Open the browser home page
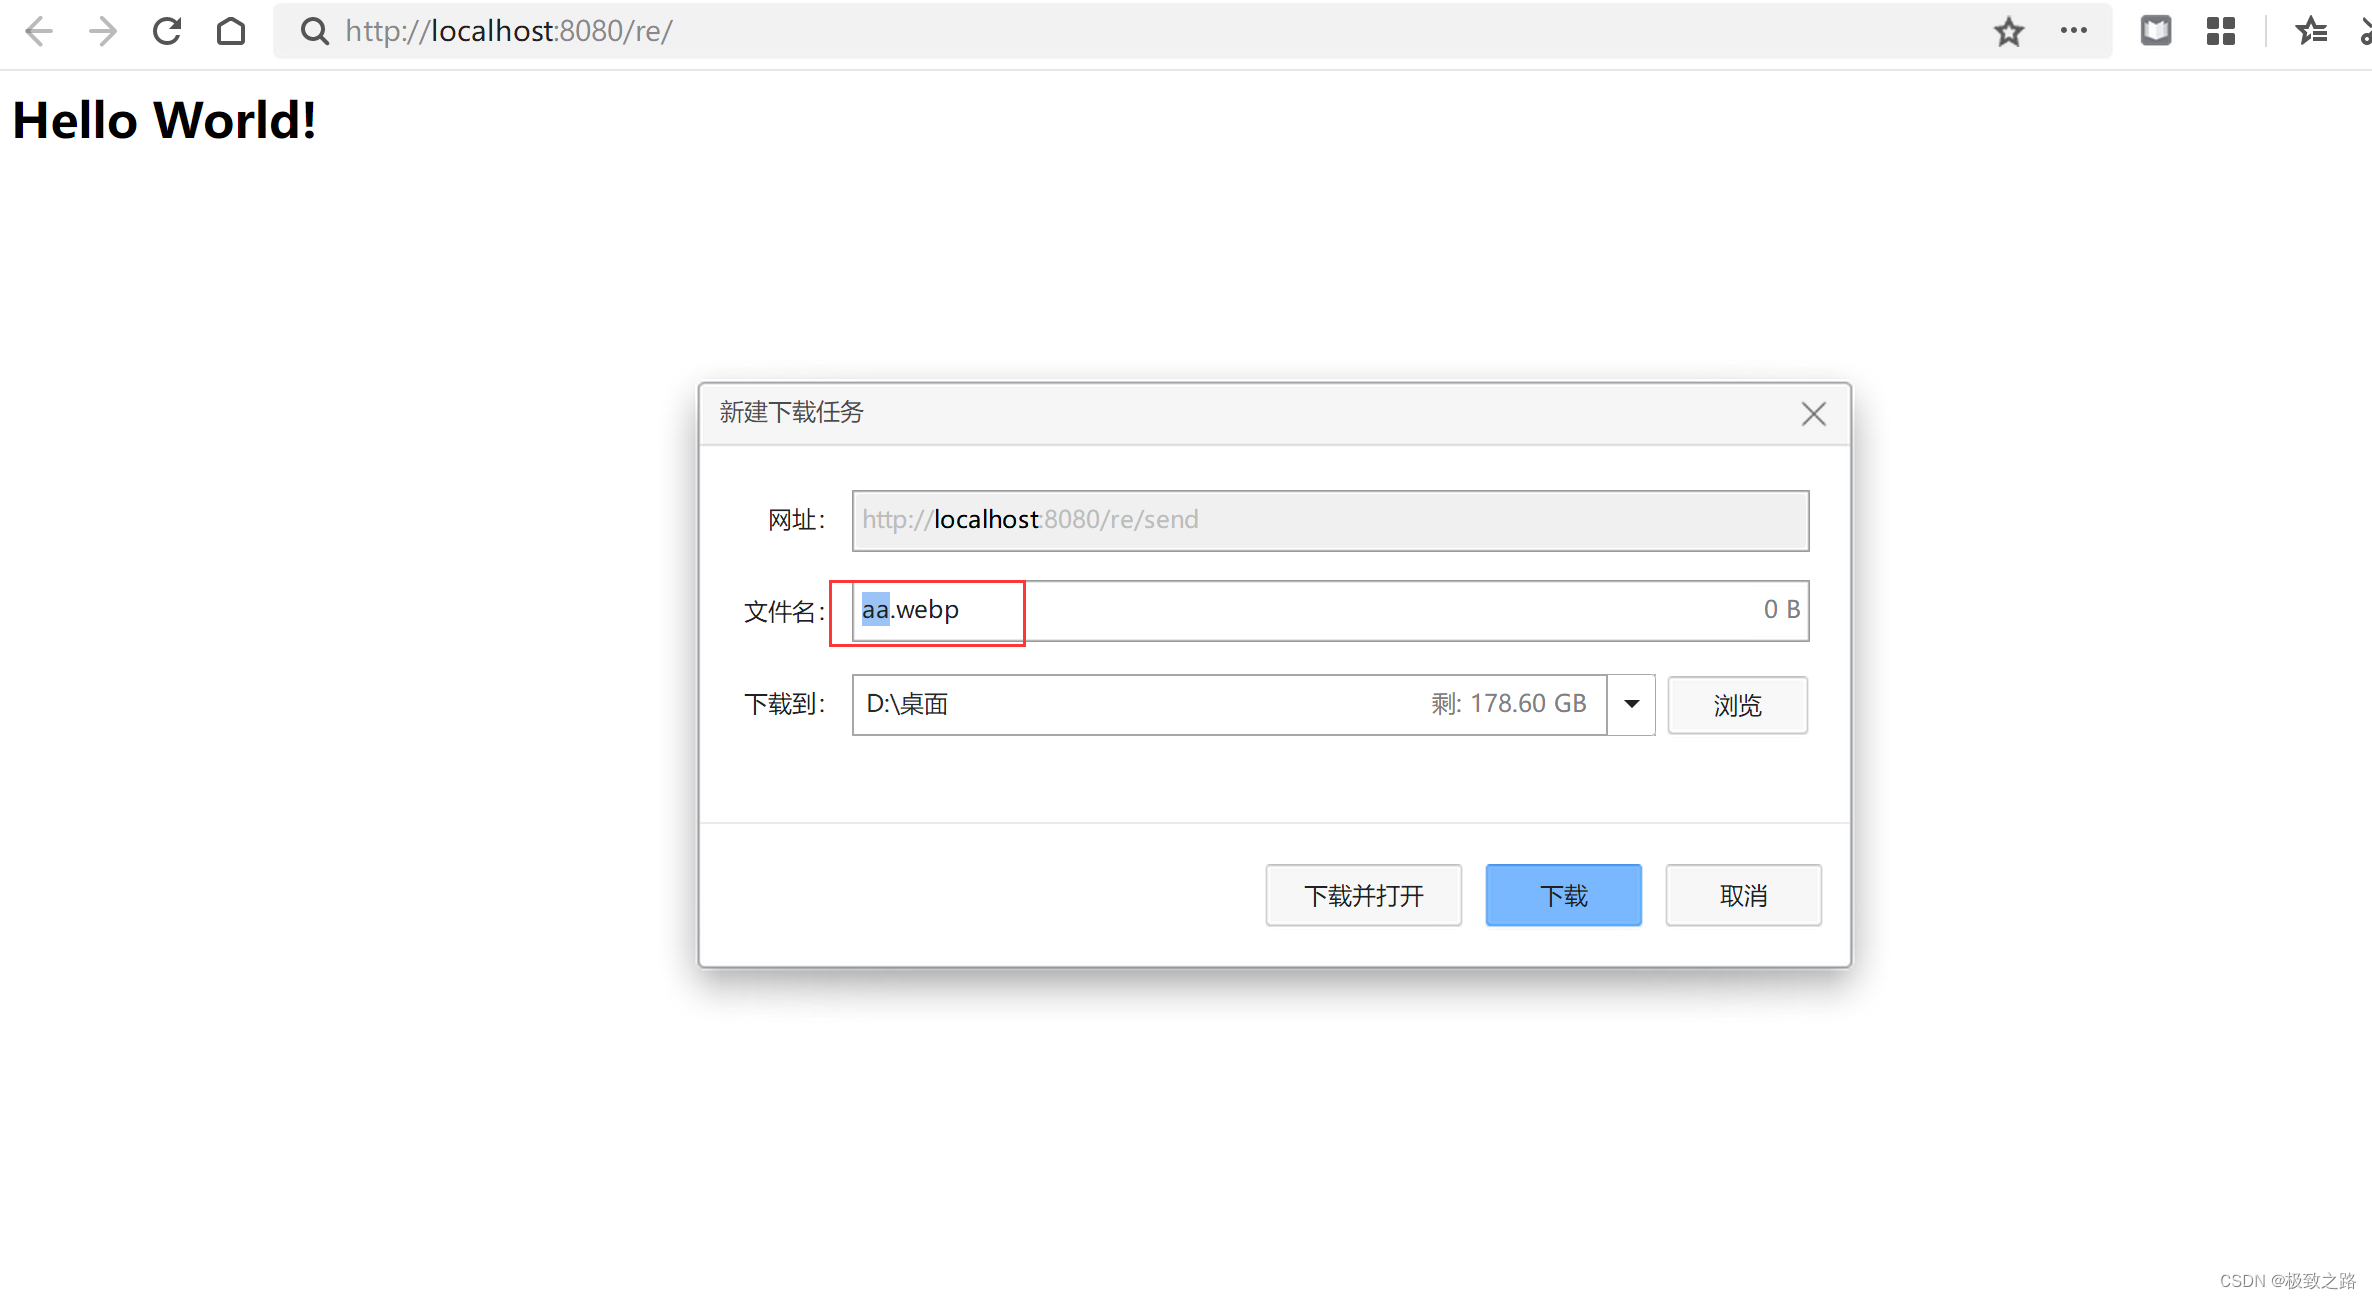This screenshot has height=1299, width=2372. pyautogui.click(x=231, y=32)
